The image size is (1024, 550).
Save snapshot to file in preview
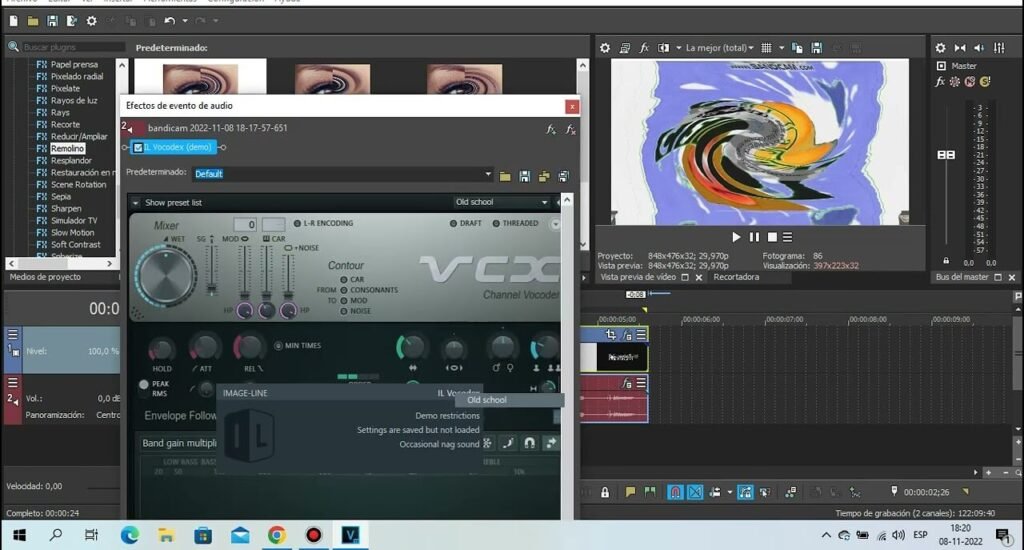(x=816, y=48)
